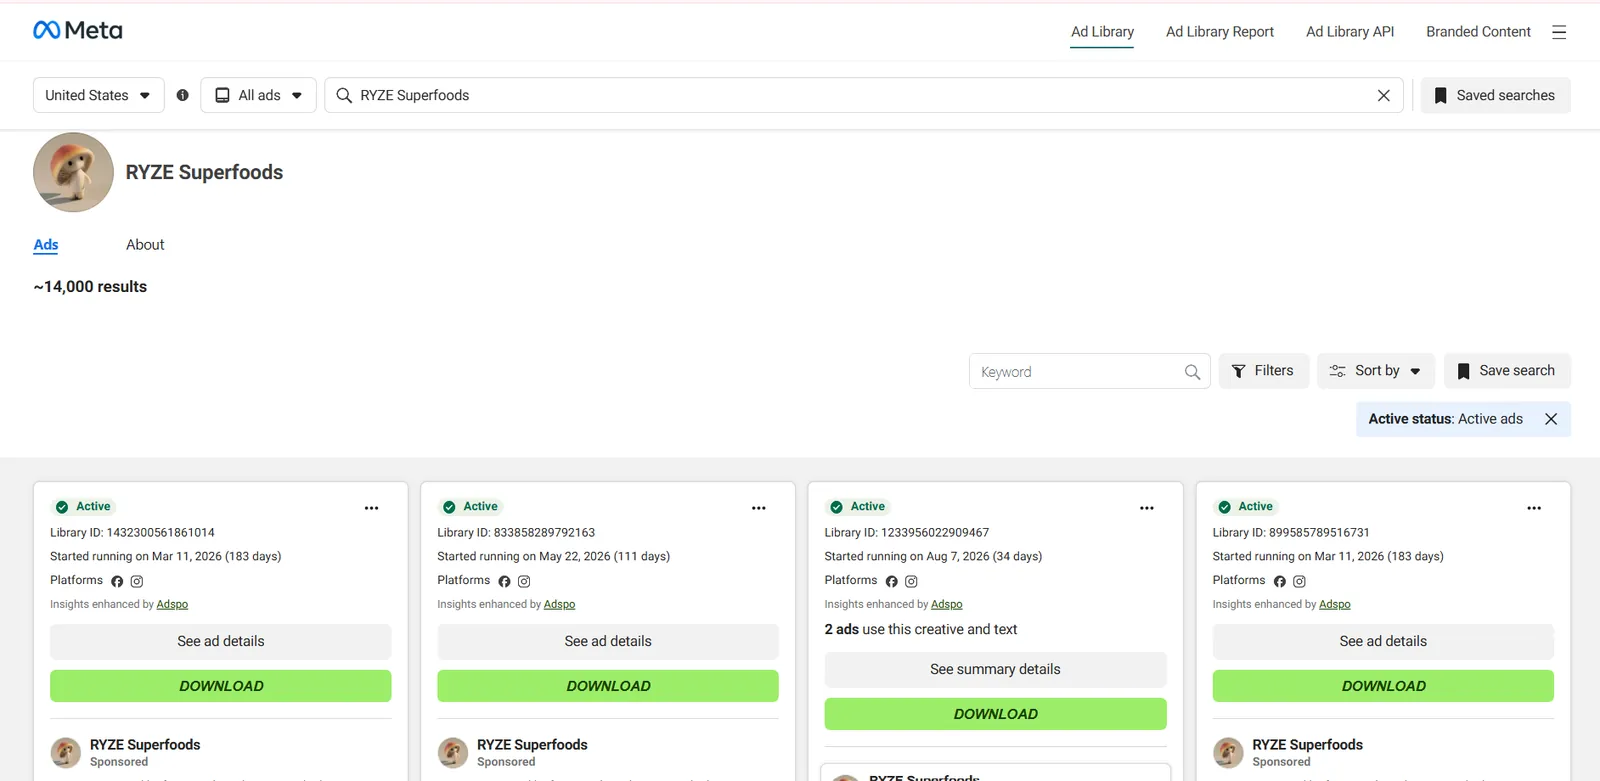Open Adspo link on ad 1233956022909467
The height and width of the screenshot is (781, 1600).
click(946, 604)
